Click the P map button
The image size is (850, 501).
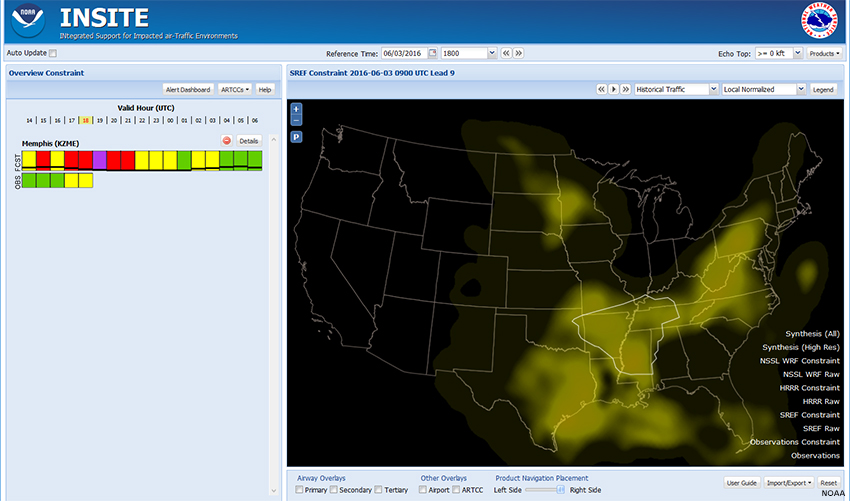296,137
